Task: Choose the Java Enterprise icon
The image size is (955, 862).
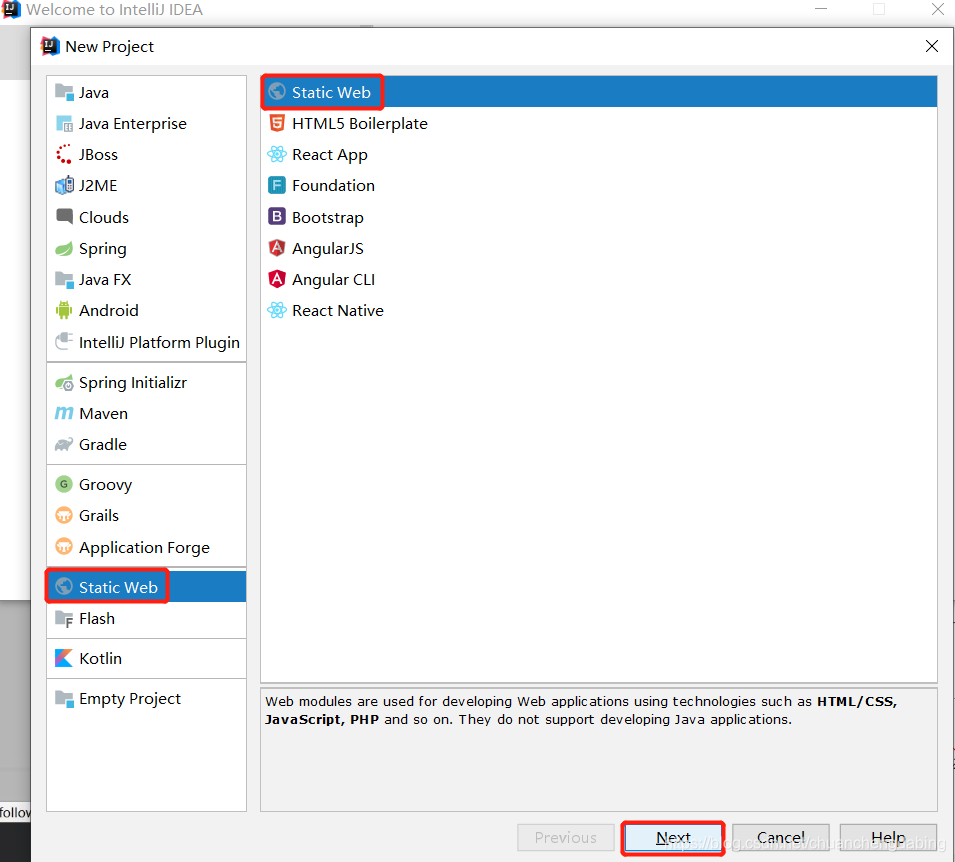Action: [64, 124]
